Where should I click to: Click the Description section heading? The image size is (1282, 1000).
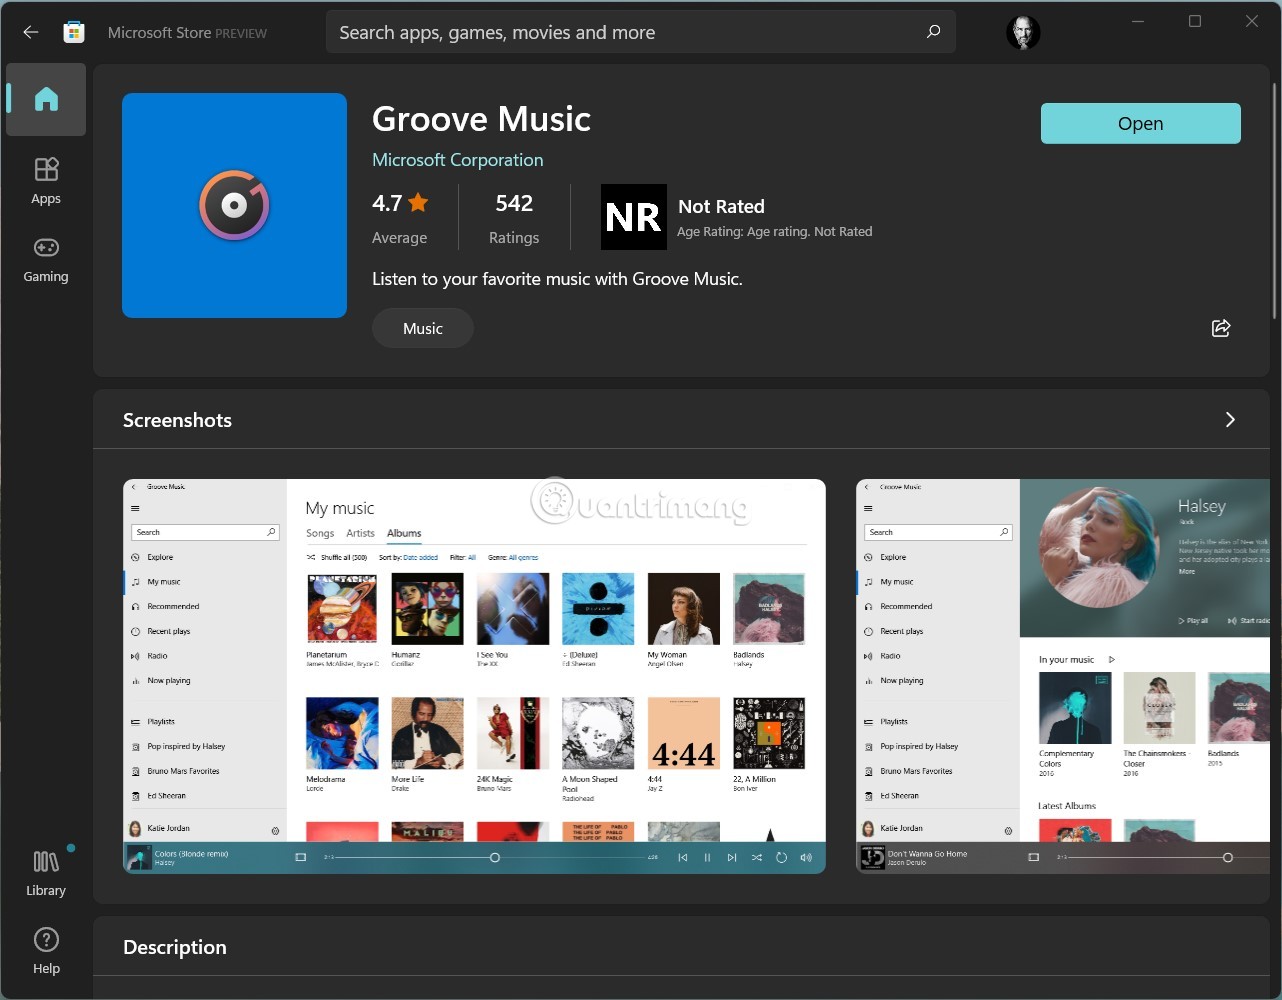point(175,947)
